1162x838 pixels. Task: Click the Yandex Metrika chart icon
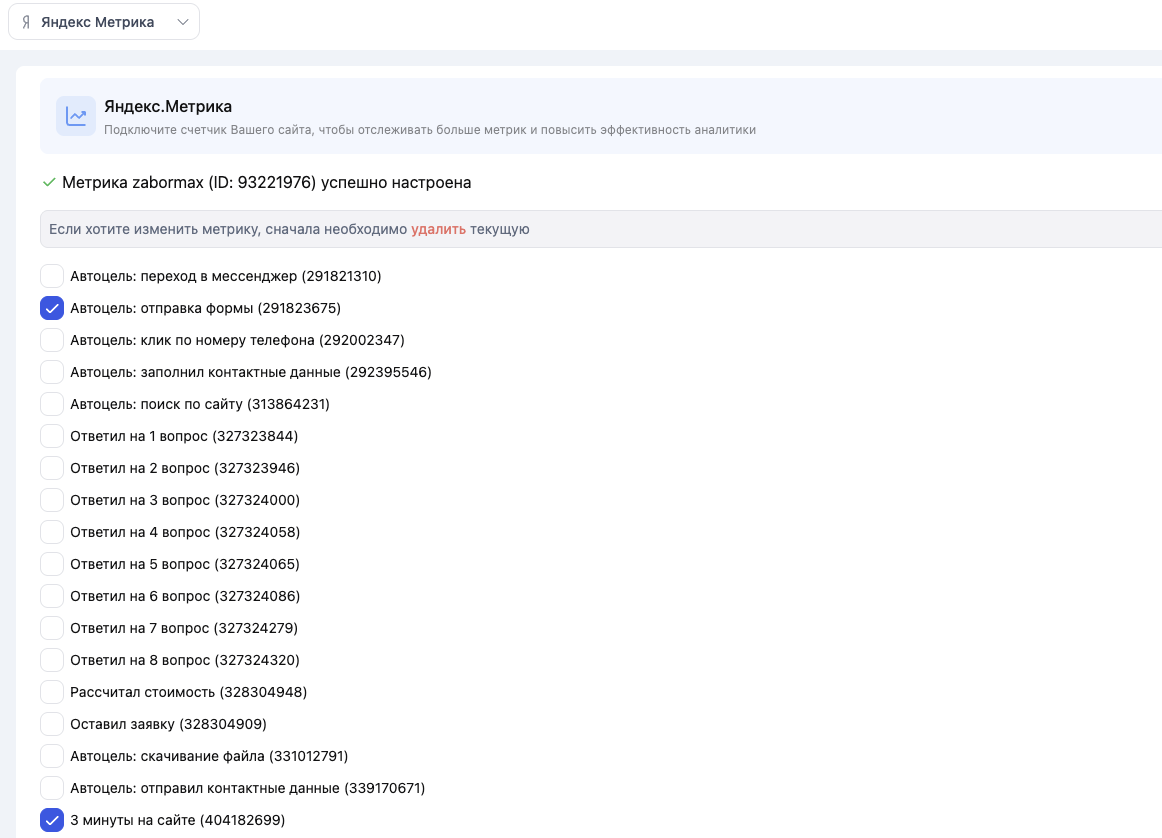pos(76,116)
